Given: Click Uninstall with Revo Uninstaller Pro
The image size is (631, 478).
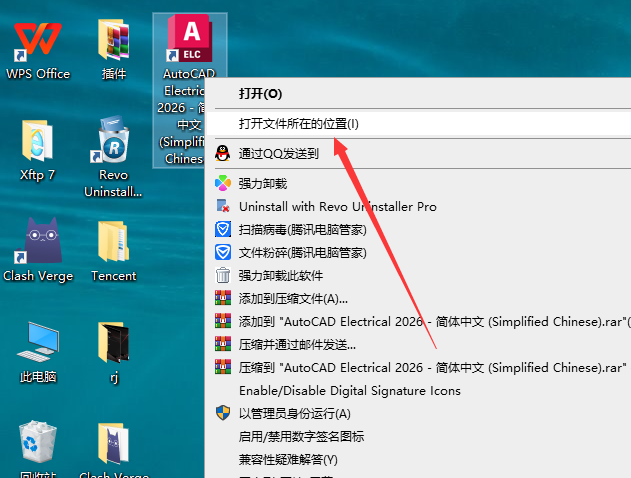Looking at the screenshot, I should 337,206.
